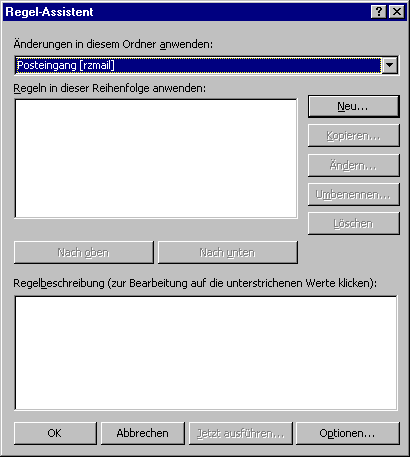Click the Regeln in dieser Reihenfolge label
The width and height of the screenshot is (410, 457).
click(110, 88)
